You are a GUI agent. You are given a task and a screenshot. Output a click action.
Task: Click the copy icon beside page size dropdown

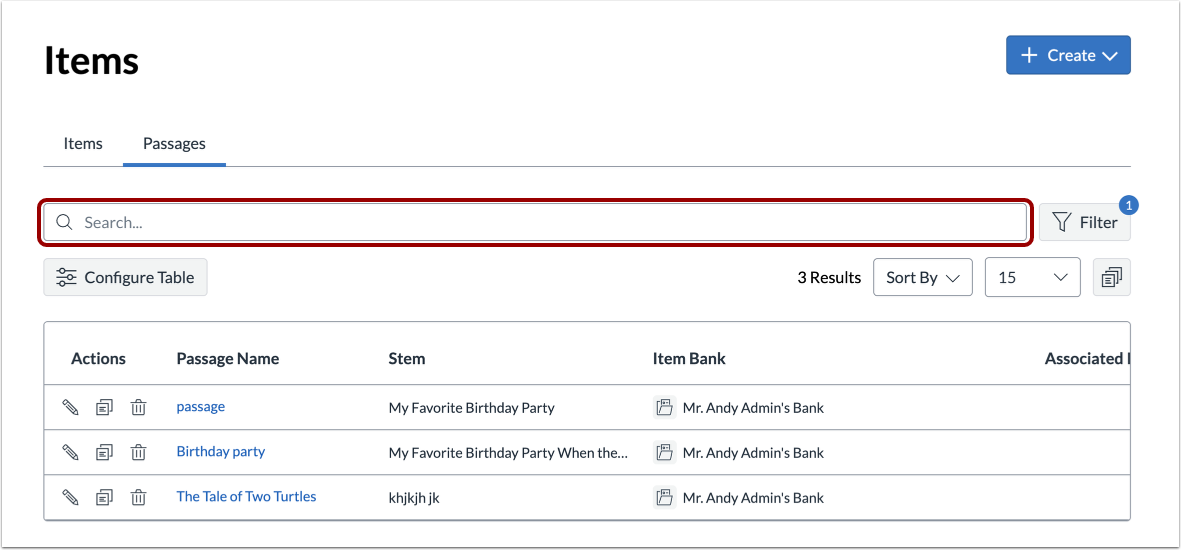(x=1111, y=278)
